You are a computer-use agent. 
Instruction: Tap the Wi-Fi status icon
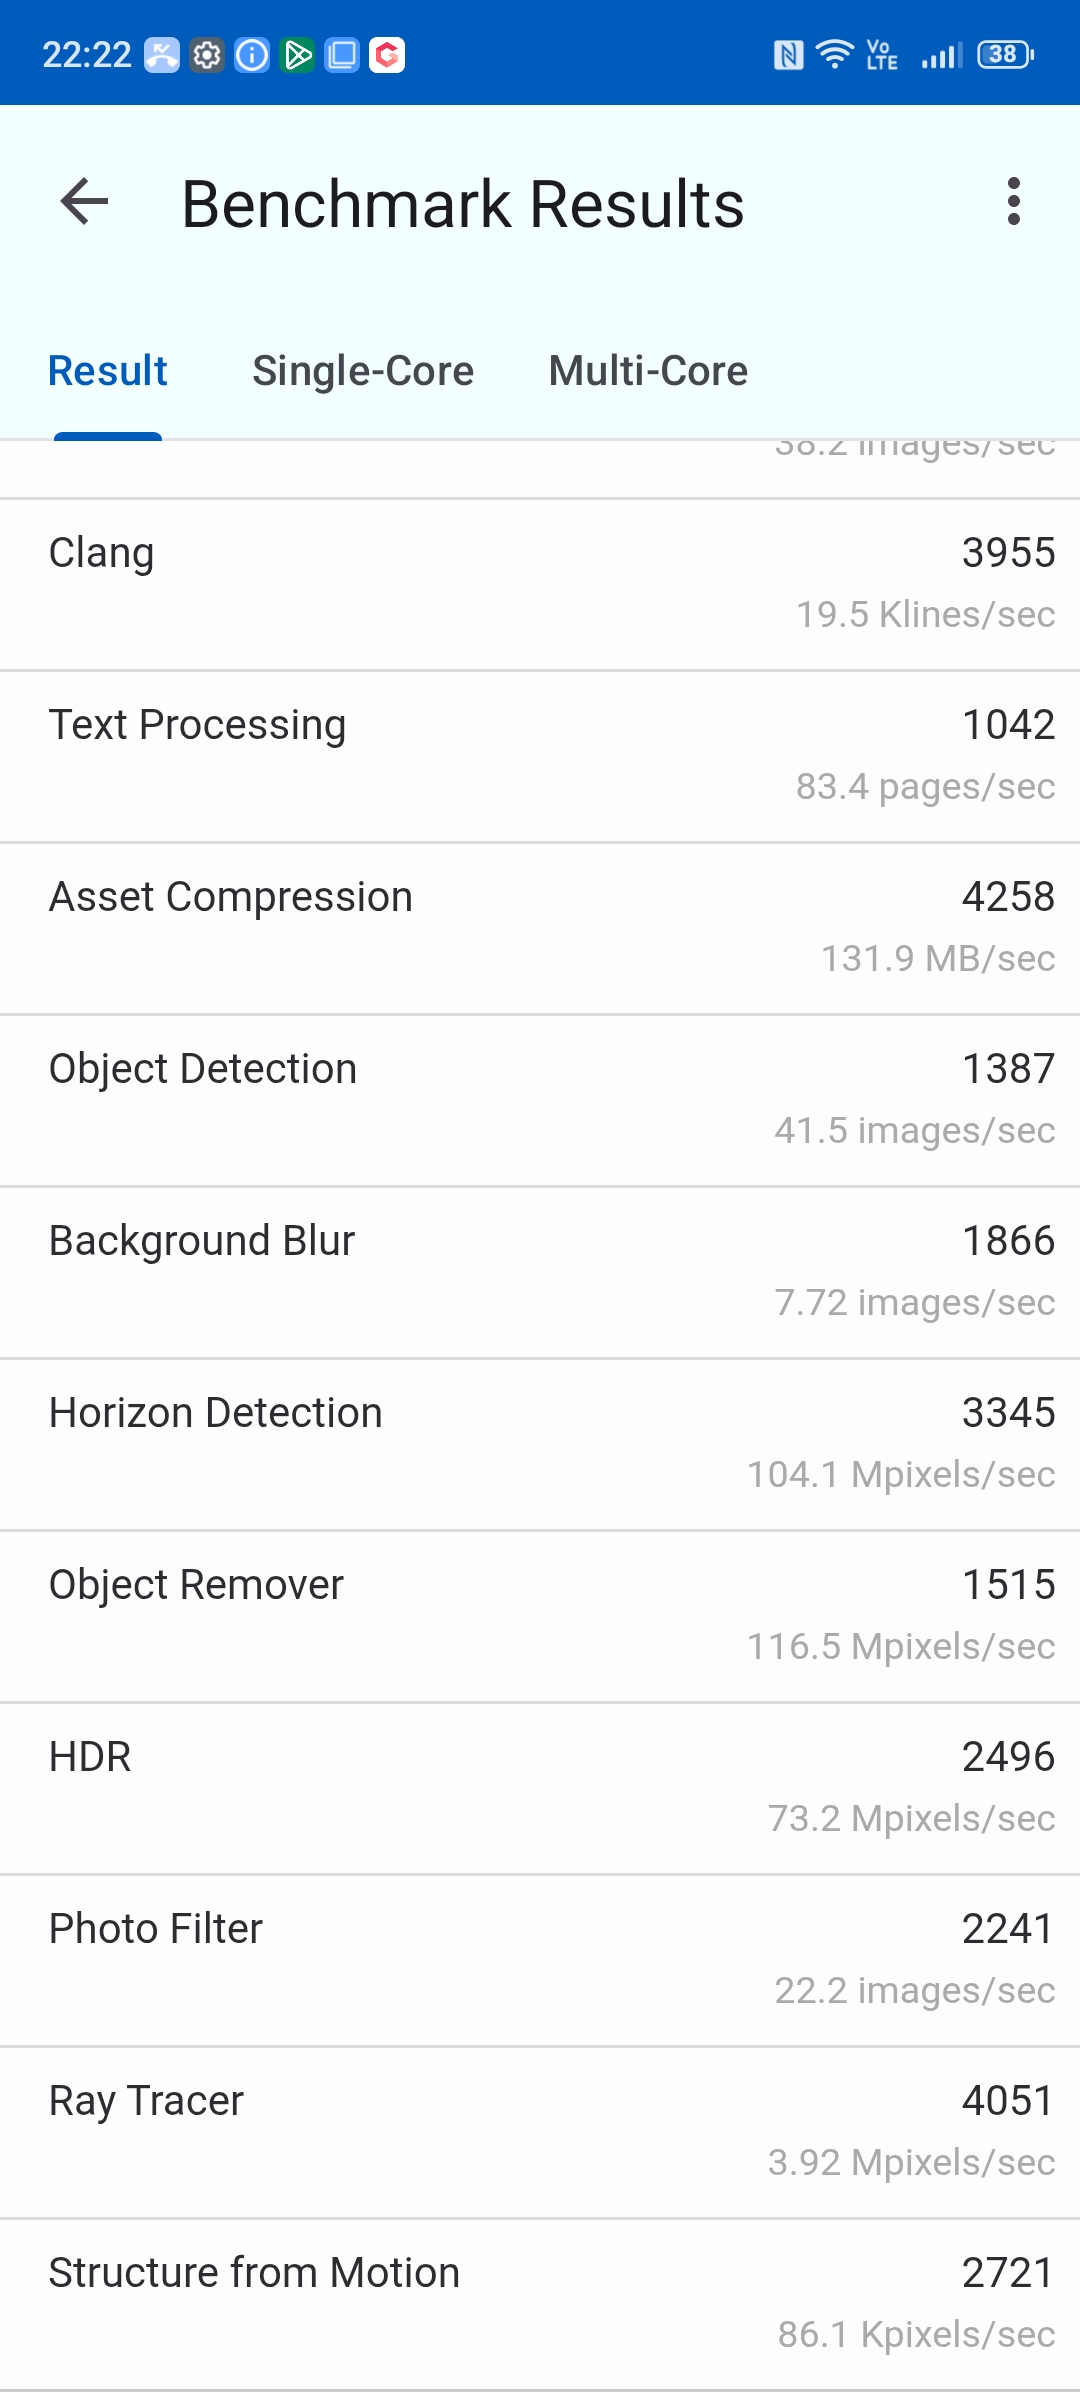pyautogui.click(x=835, y=54)
